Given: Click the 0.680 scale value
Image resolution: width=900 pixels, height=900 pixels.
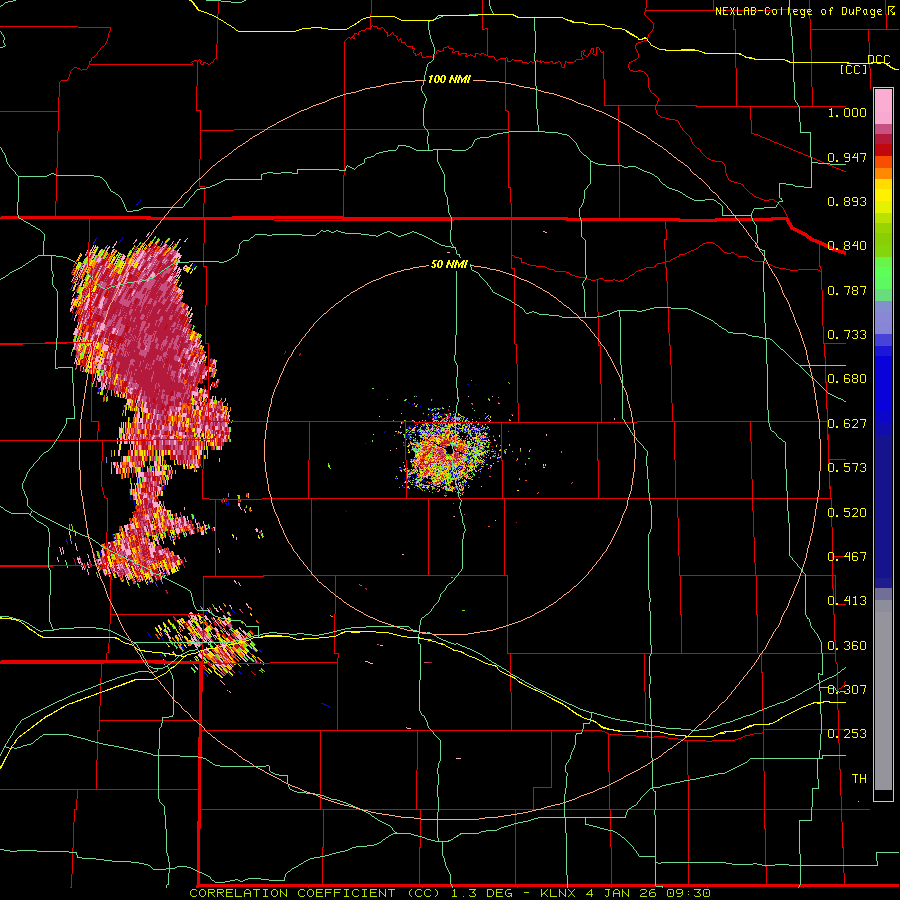Looking at the screenshot, I should tap(847, 379).
